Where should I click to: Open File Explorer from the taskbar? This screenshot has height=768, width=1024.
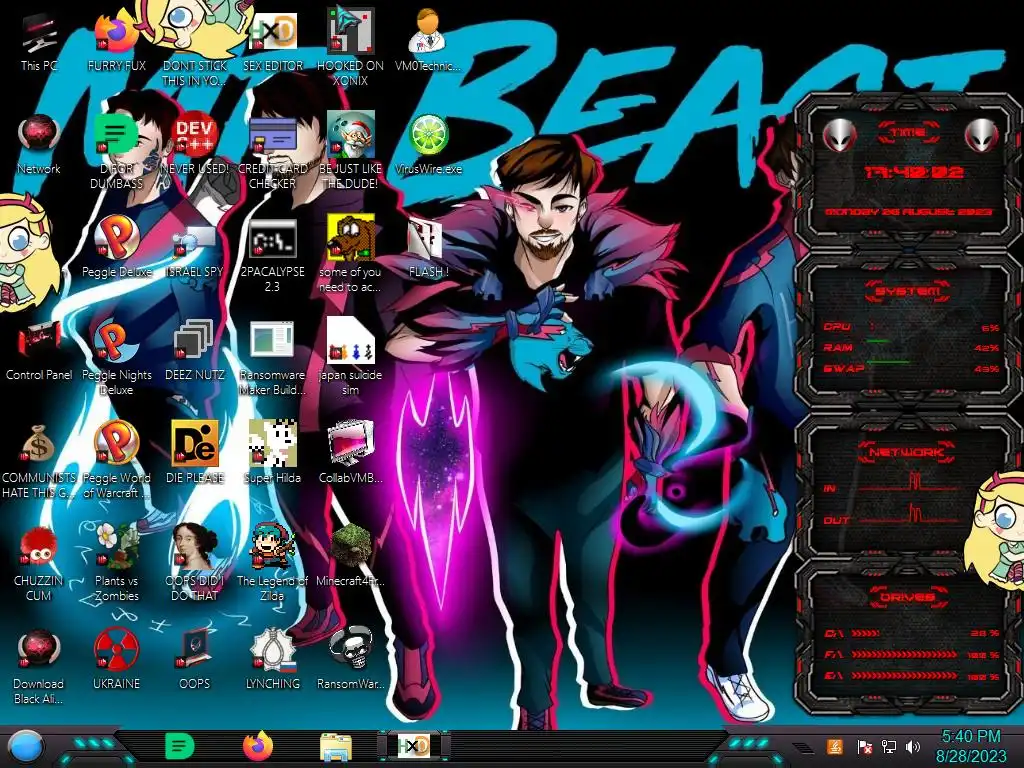336,746
